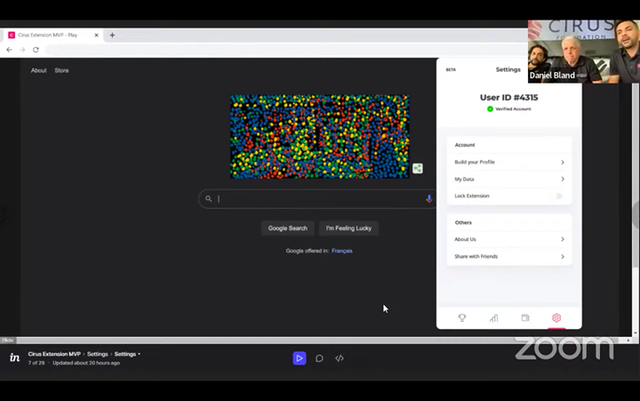Click the microphone voice search icon
The height and width of the screenshot is (401, 640).
point(429,199)
